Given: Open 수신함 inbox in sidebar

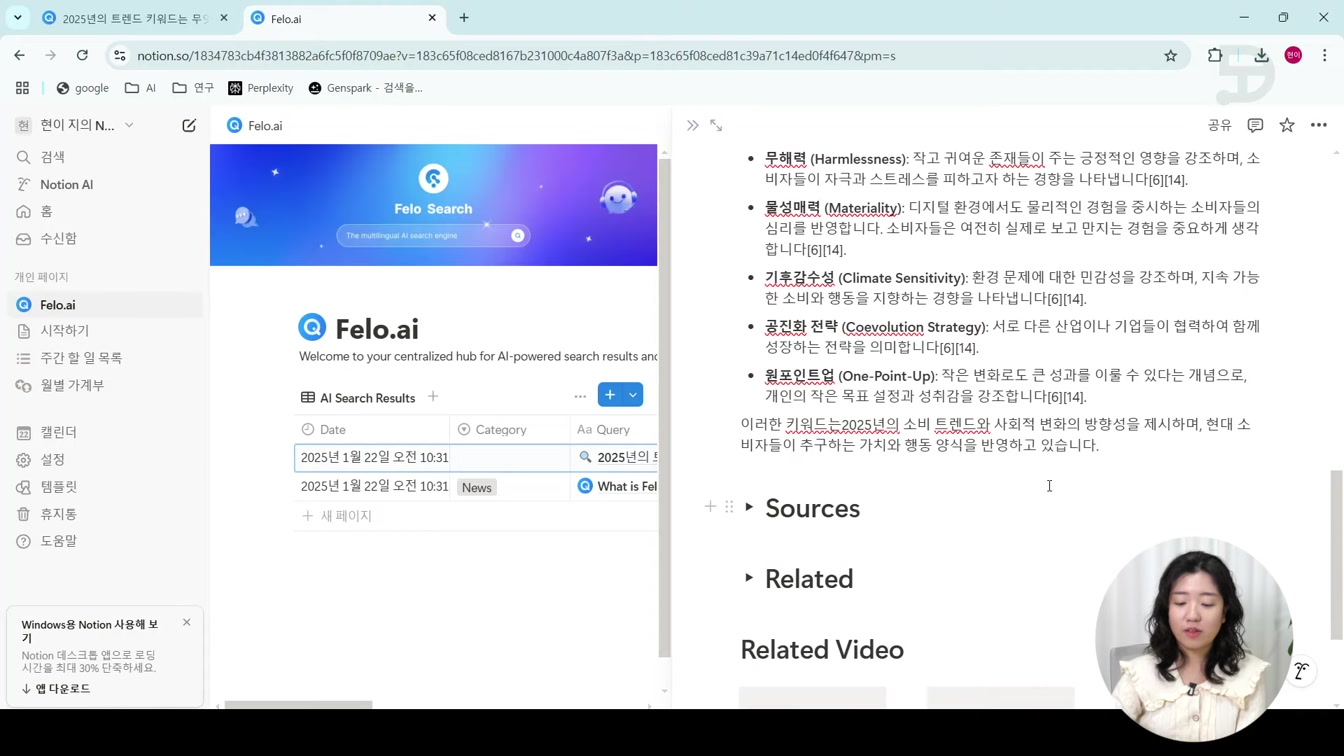Looking at the screenshot, I should pos(58,238).
